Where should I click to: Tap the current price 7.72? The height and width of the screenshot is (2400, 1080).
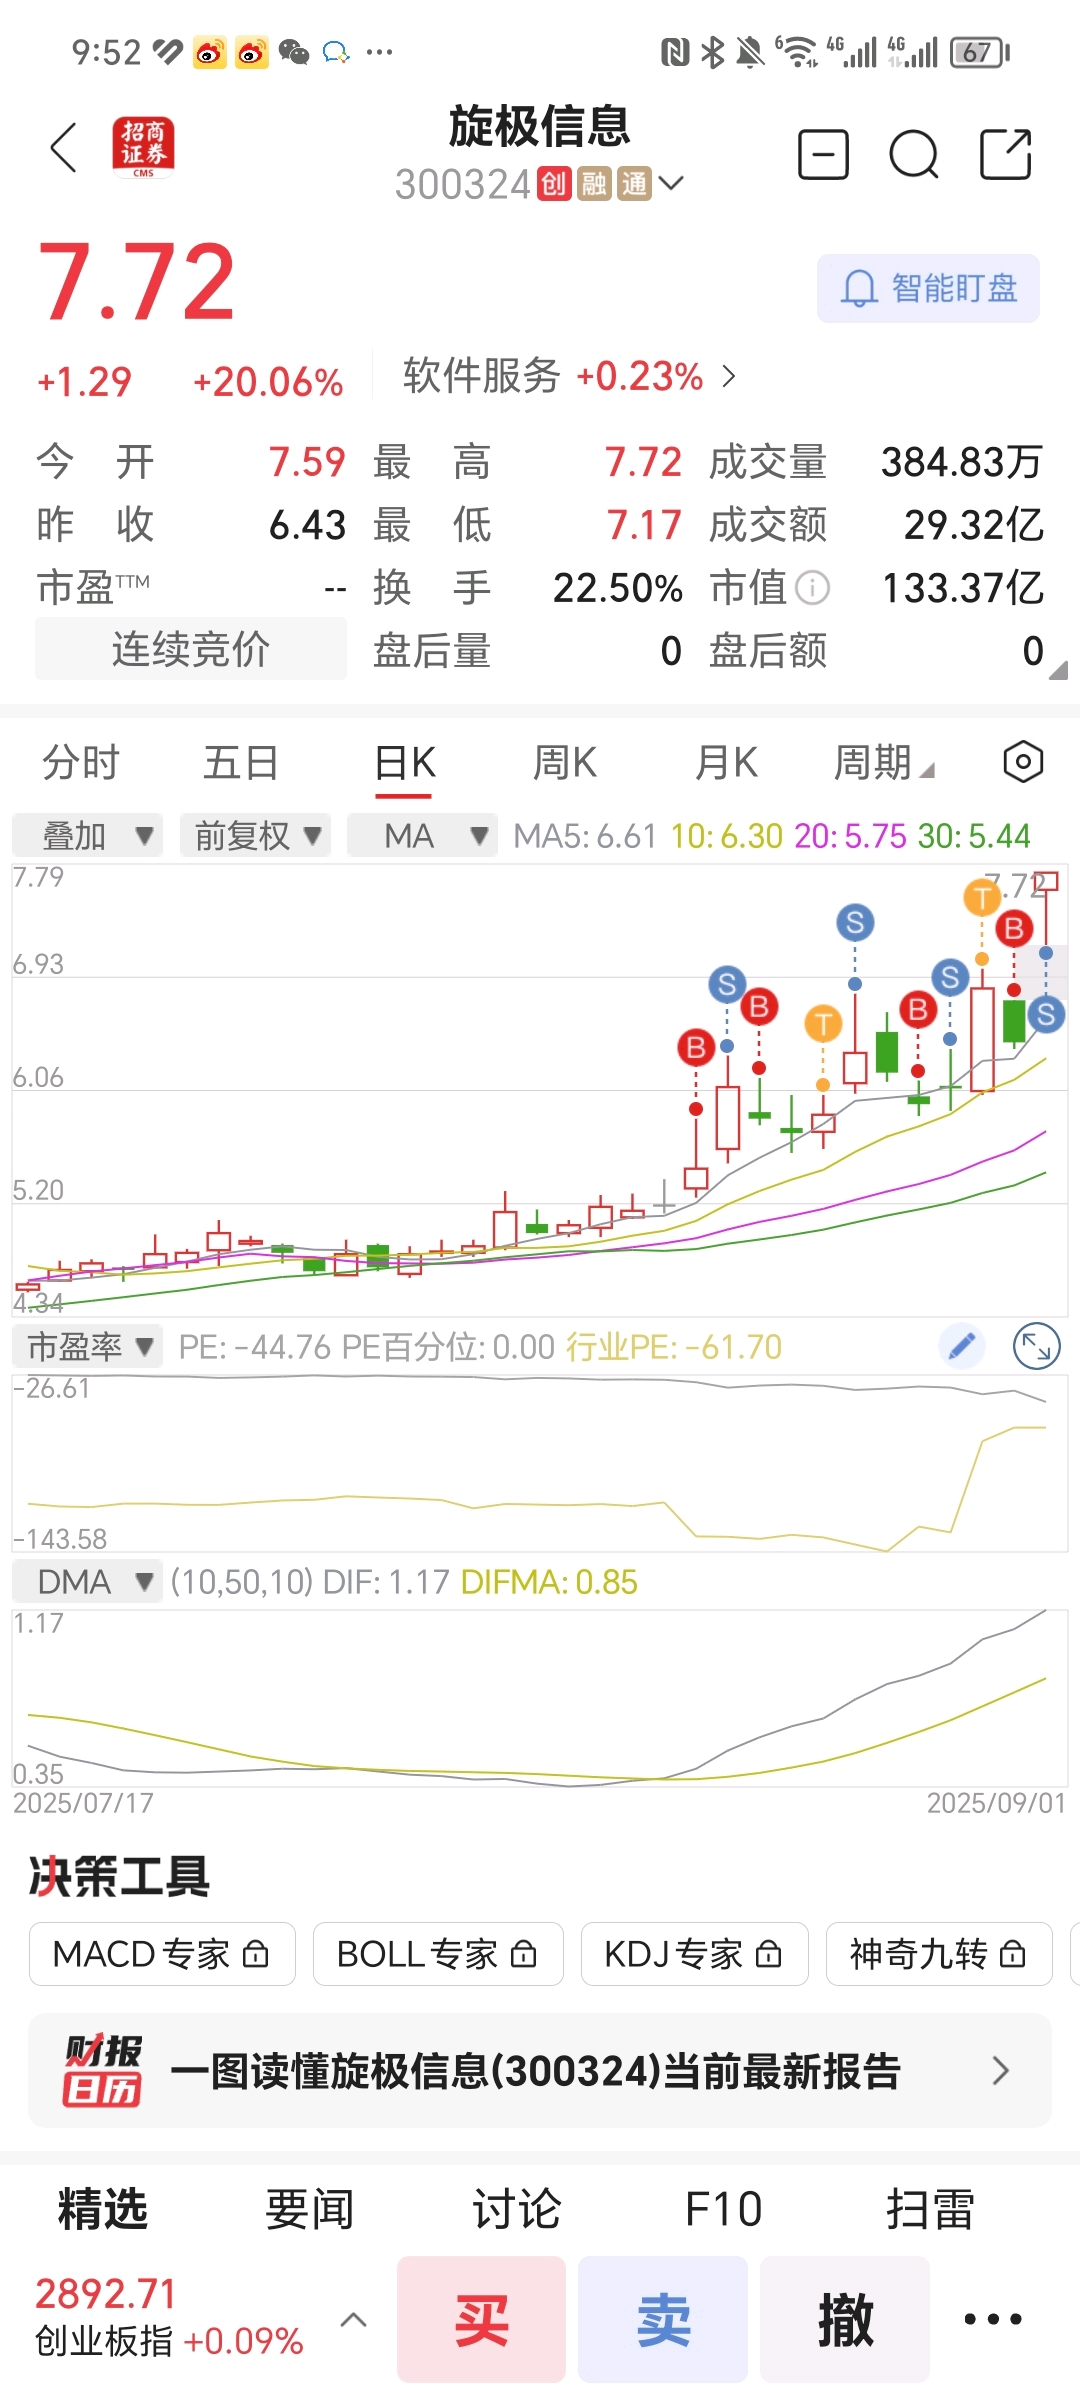[x=136, y=283]
